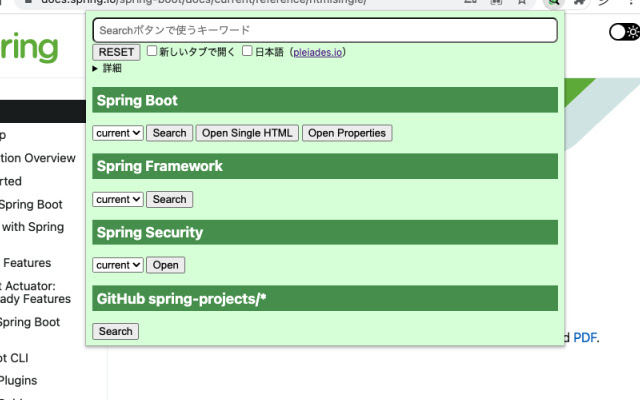This screenshot has width=640, height=400.
Task: Enable the 新しいタブで開く checkbox
Action: coord(152,51)
